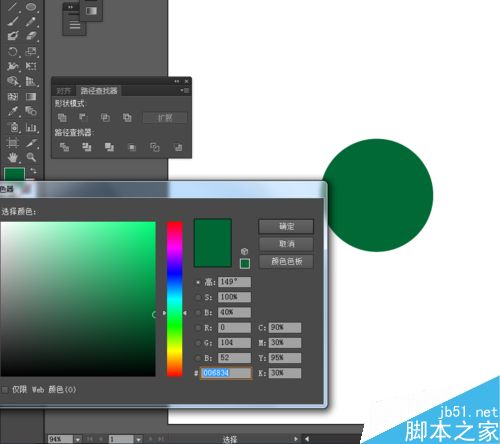Switch to the Pathfinder tab
Screen dimensions: 500x444
pos(99,91)
